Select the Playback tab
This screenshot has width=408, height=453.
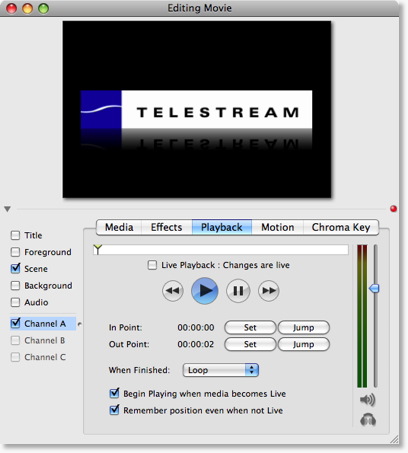click(222, 227)
